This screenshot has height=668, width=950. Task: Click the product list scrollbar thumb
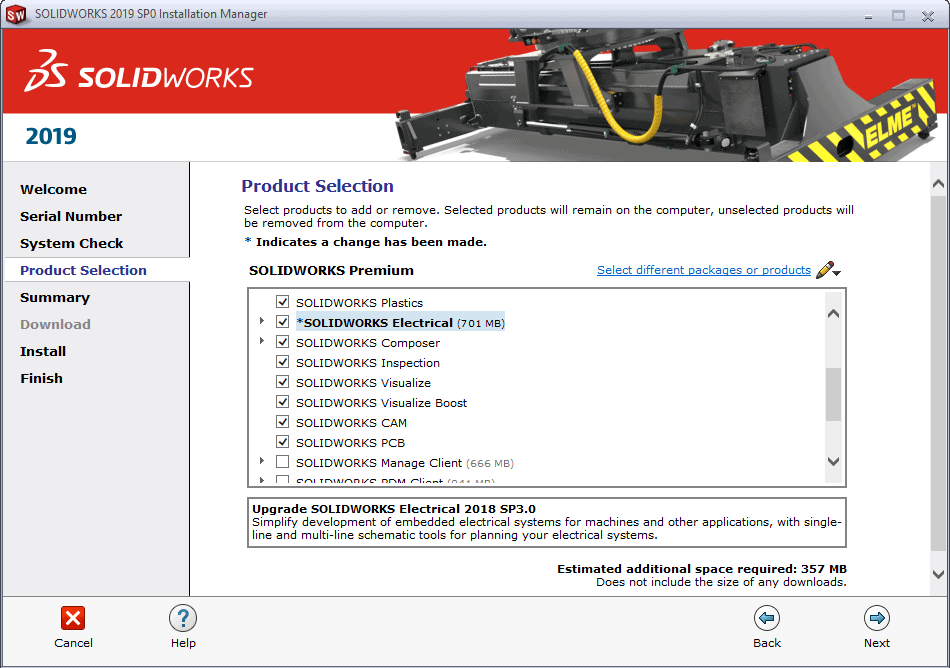833,394
